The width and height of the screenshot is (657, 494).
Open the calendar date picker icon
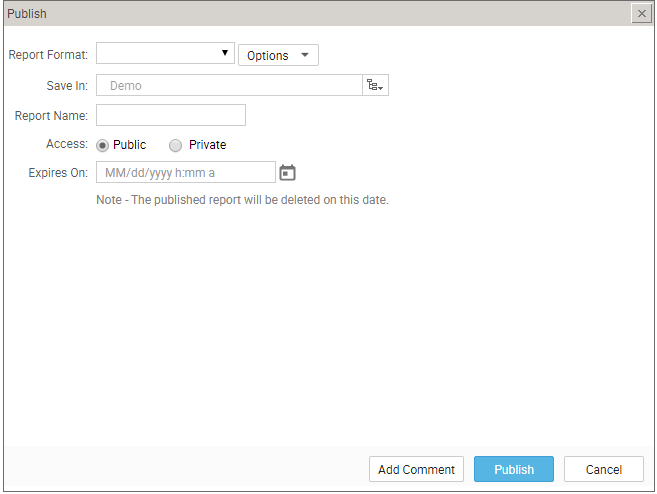(287, 173)
